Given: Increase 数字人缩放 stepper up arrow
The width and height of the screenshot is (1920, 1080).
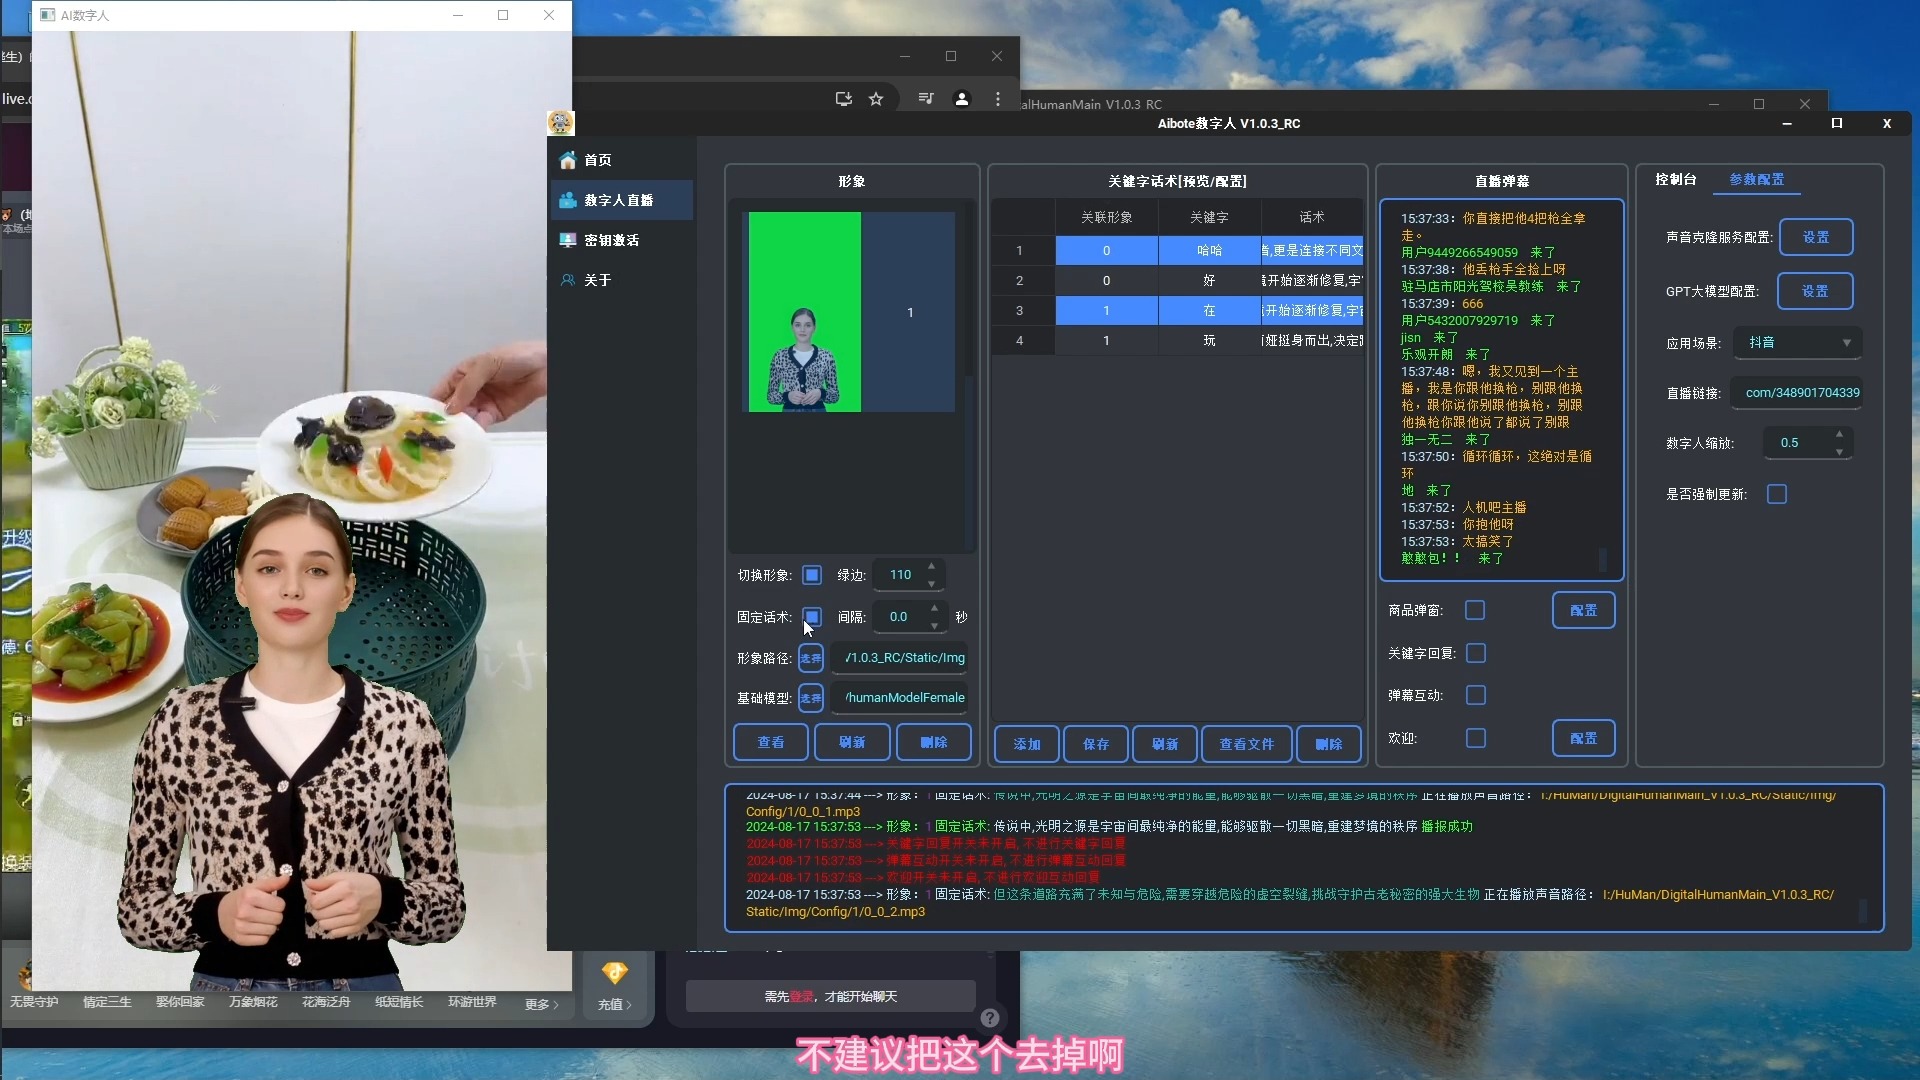Looking at the screenshot, I should [x=1839, y=434].
